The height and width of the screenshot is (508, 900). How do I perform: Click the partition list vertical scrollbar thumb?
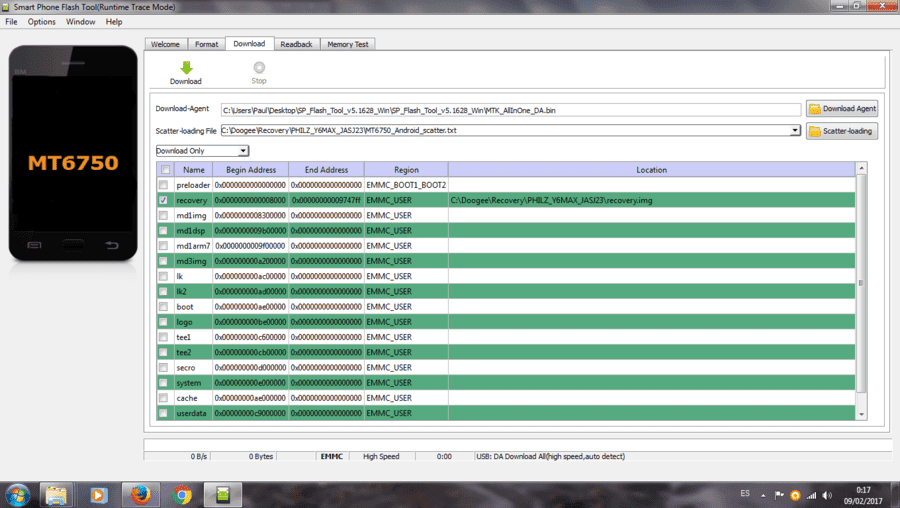861,283
